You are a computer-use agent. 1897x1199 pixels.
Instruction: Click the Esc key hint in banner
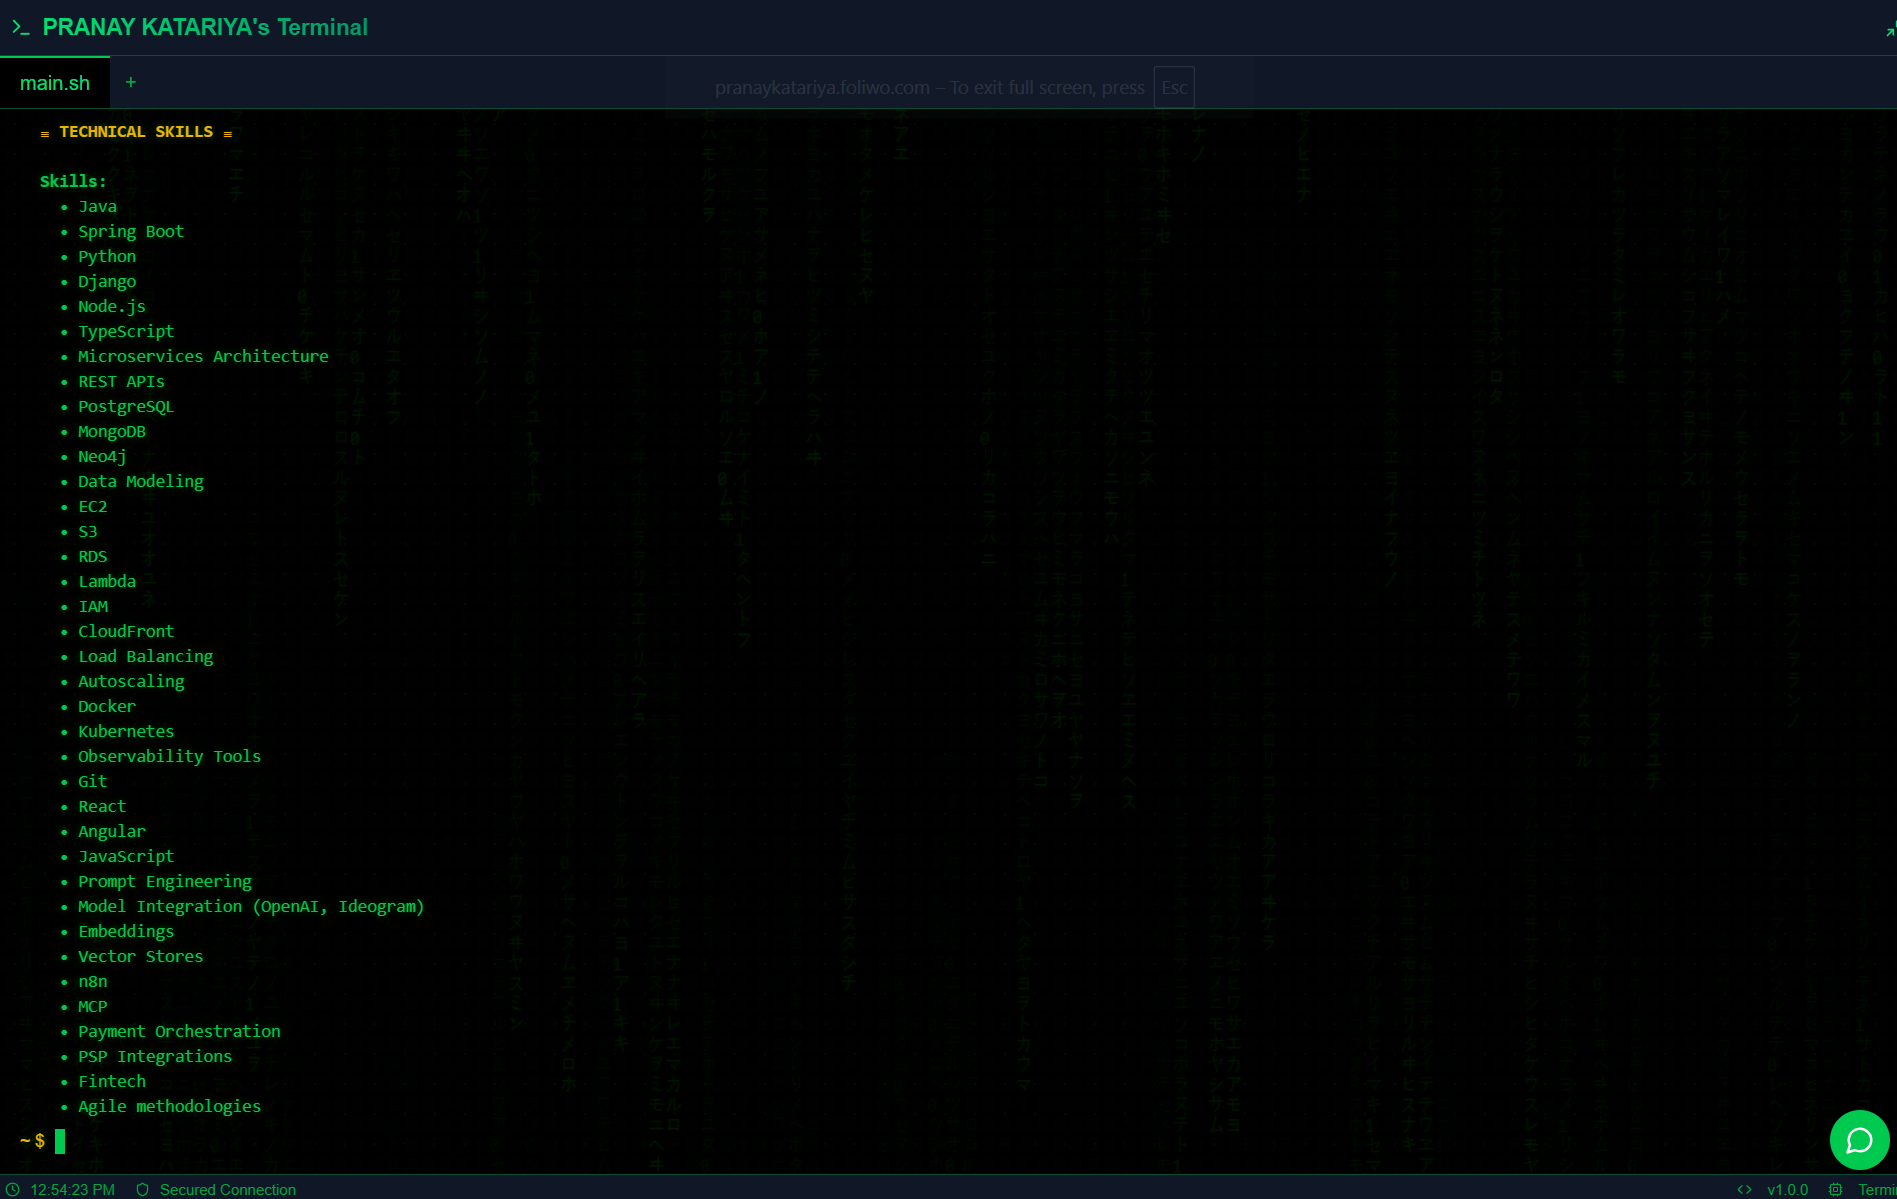[x=1174, y=87]
